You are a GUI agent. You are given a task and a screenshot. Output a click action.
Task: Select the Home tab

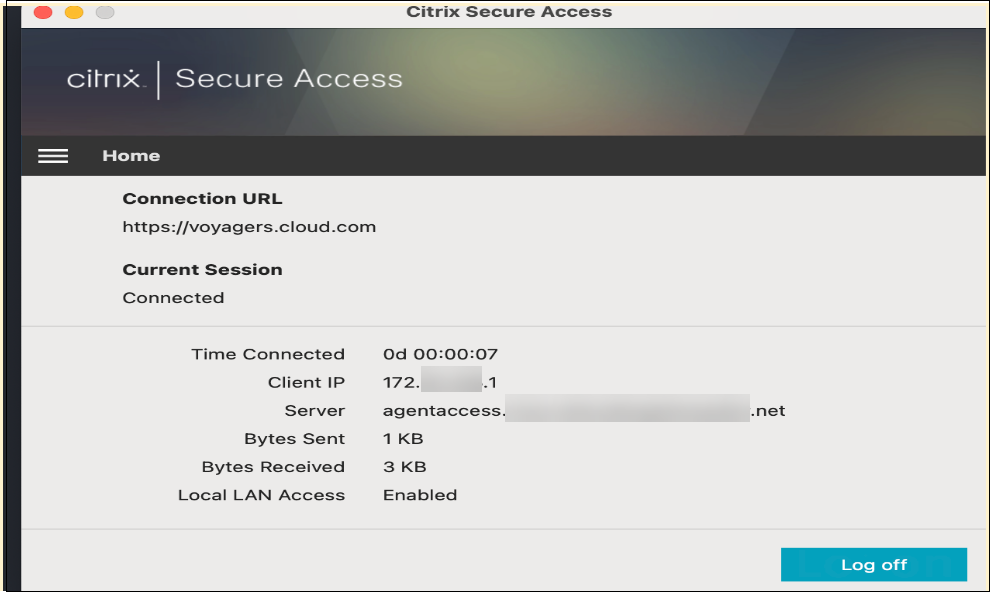click(131, 156)
